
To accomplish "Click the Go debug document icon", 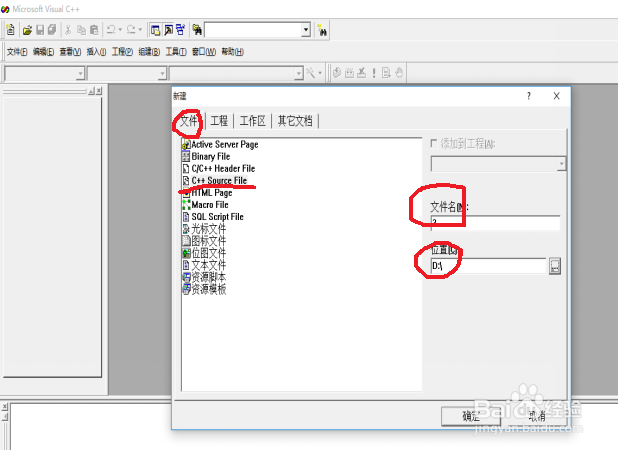I will click(x=386, y=73).
